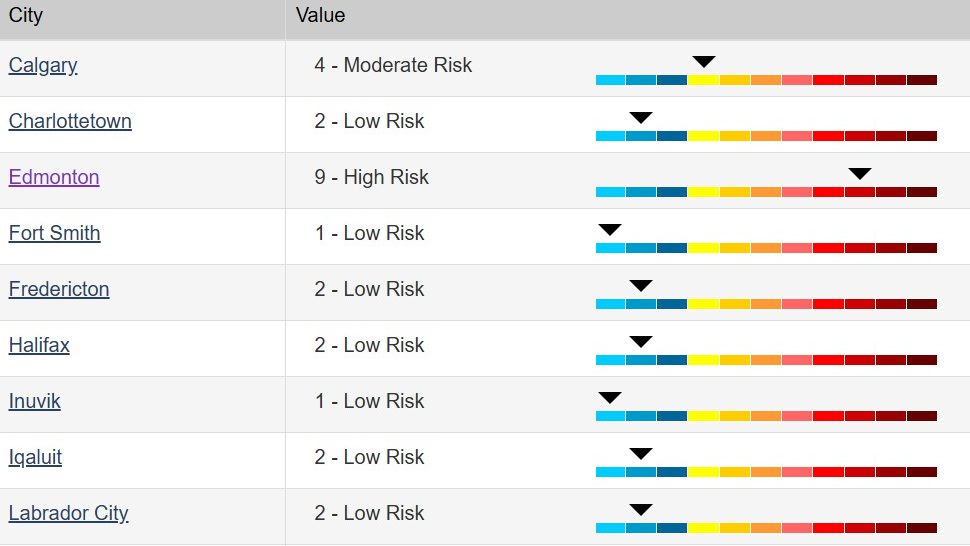Viewport: 970px width, 546px height.
Task: Open the Fredericton city link
Action: 59,290
